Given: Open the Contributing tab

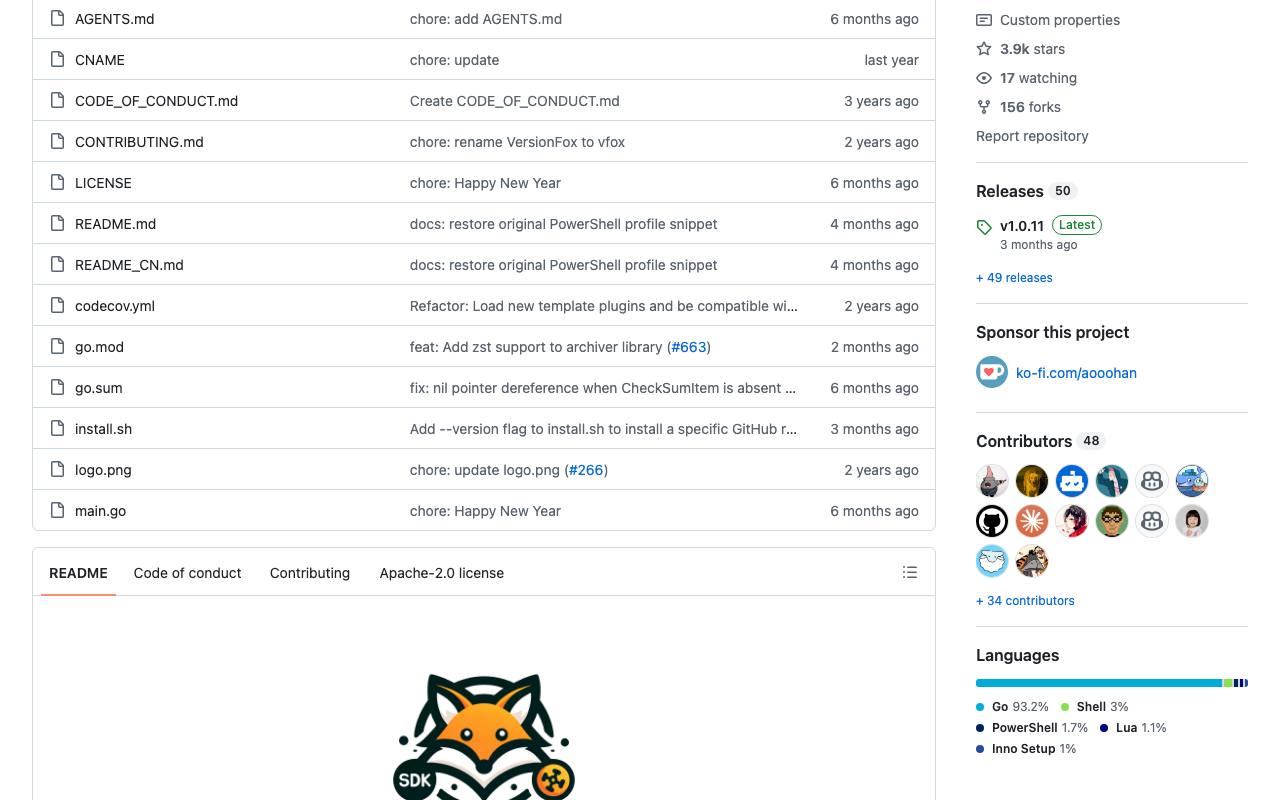Looking at the screenshot, I should click(310, 573).
